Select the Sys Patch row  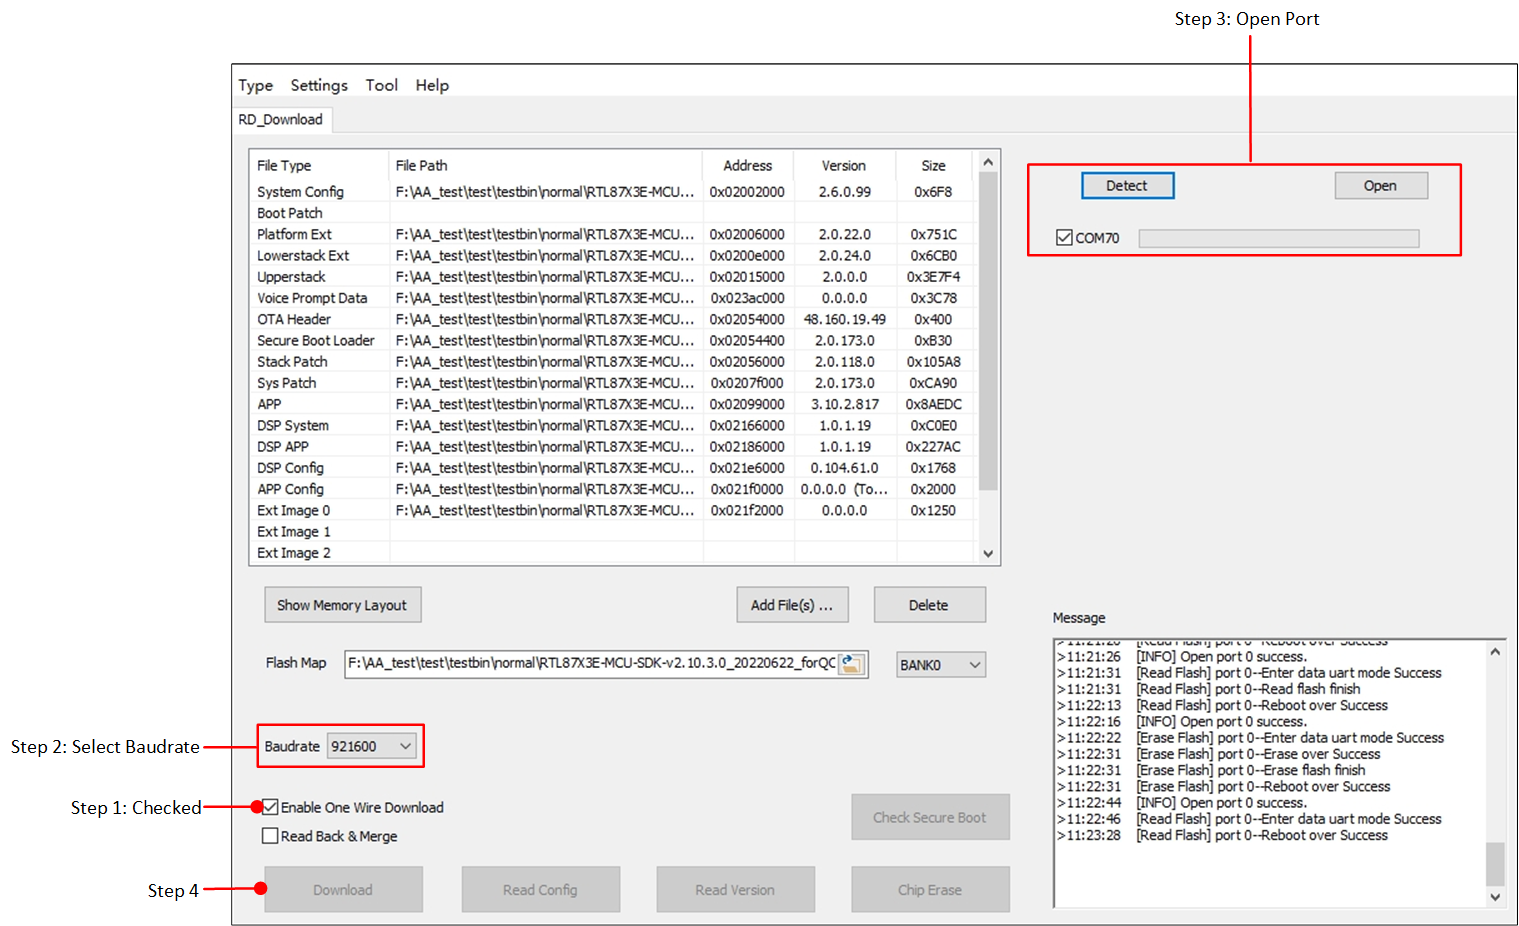point(613,383)
